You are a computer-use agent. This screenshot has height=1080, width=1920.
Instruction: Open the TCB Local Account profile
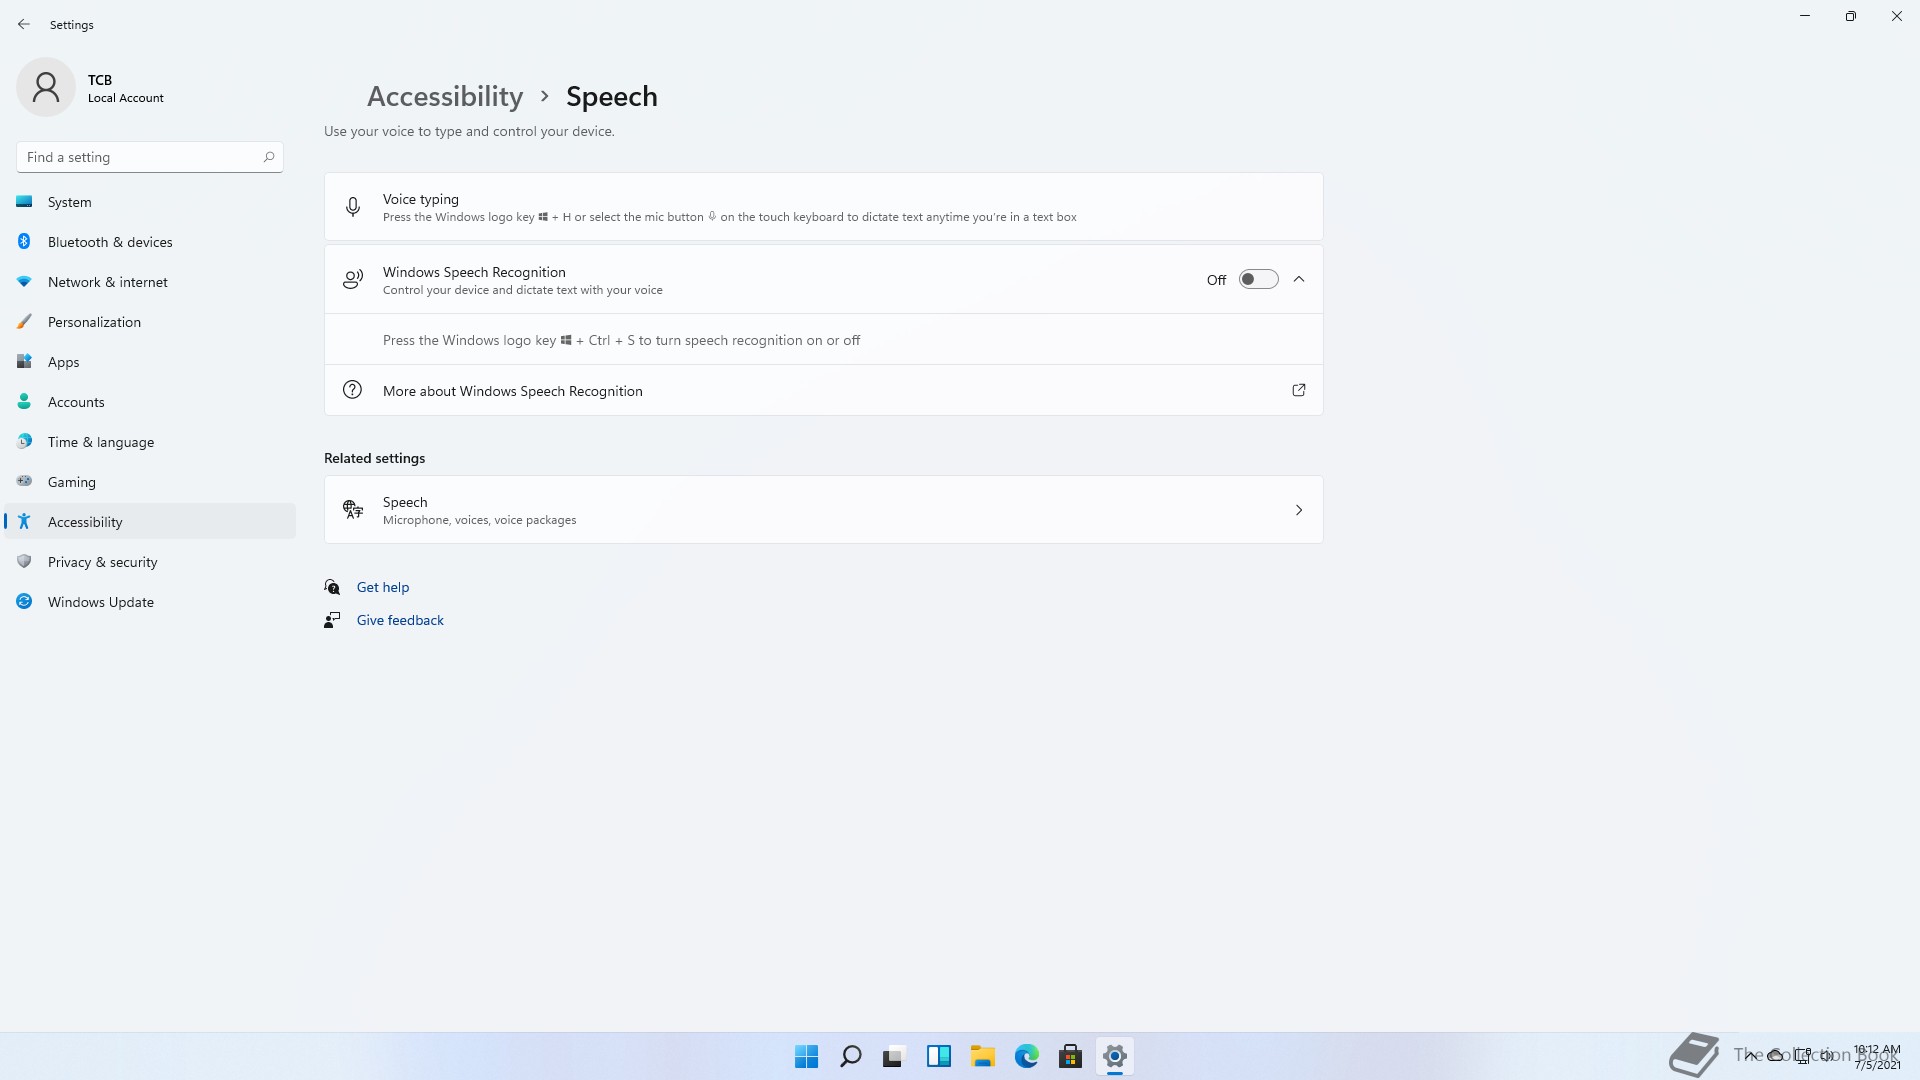click(x=92, y=88)
